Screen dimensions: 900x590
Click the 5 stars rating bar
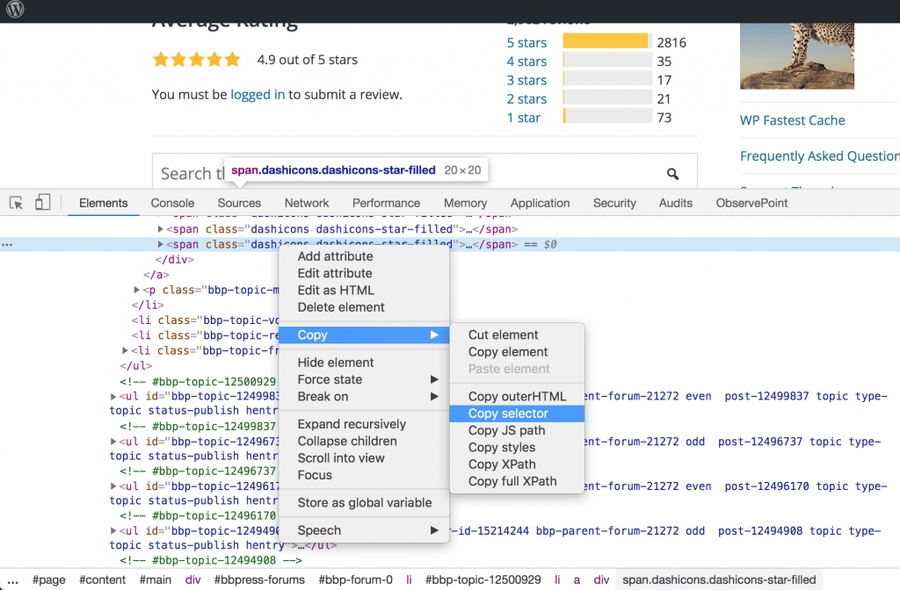click(x=605, y=42)
